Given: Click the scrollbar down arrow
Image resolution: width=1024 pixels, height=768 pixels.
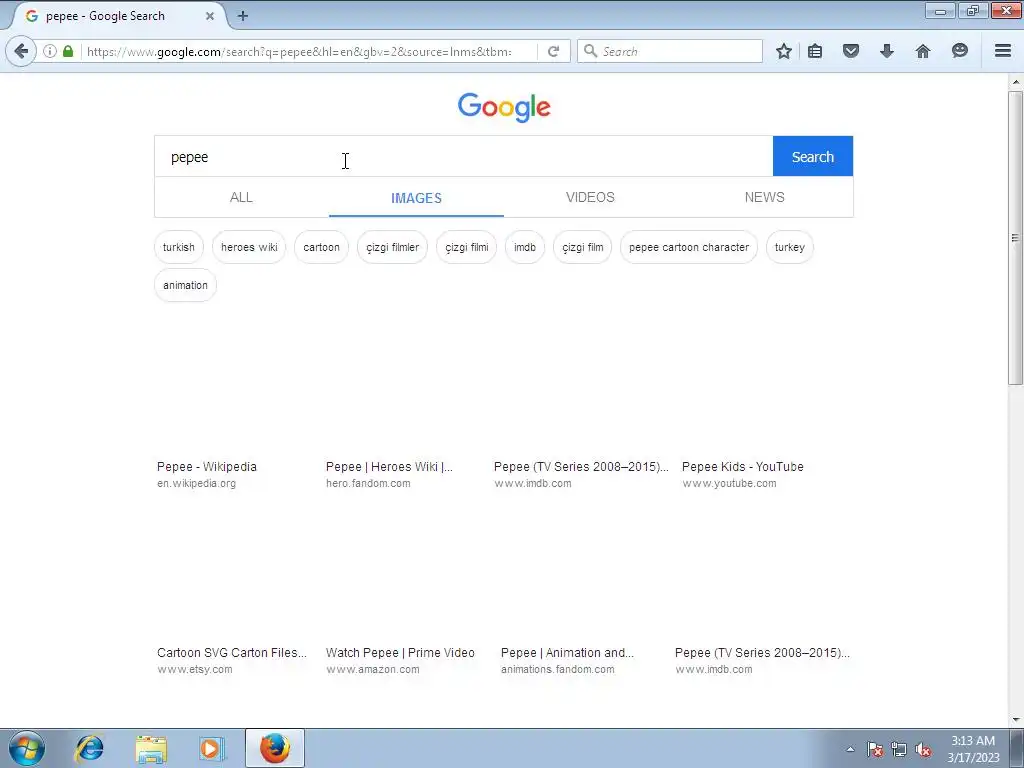Looking at the screenshot, I should click(x=1016, y=720).
